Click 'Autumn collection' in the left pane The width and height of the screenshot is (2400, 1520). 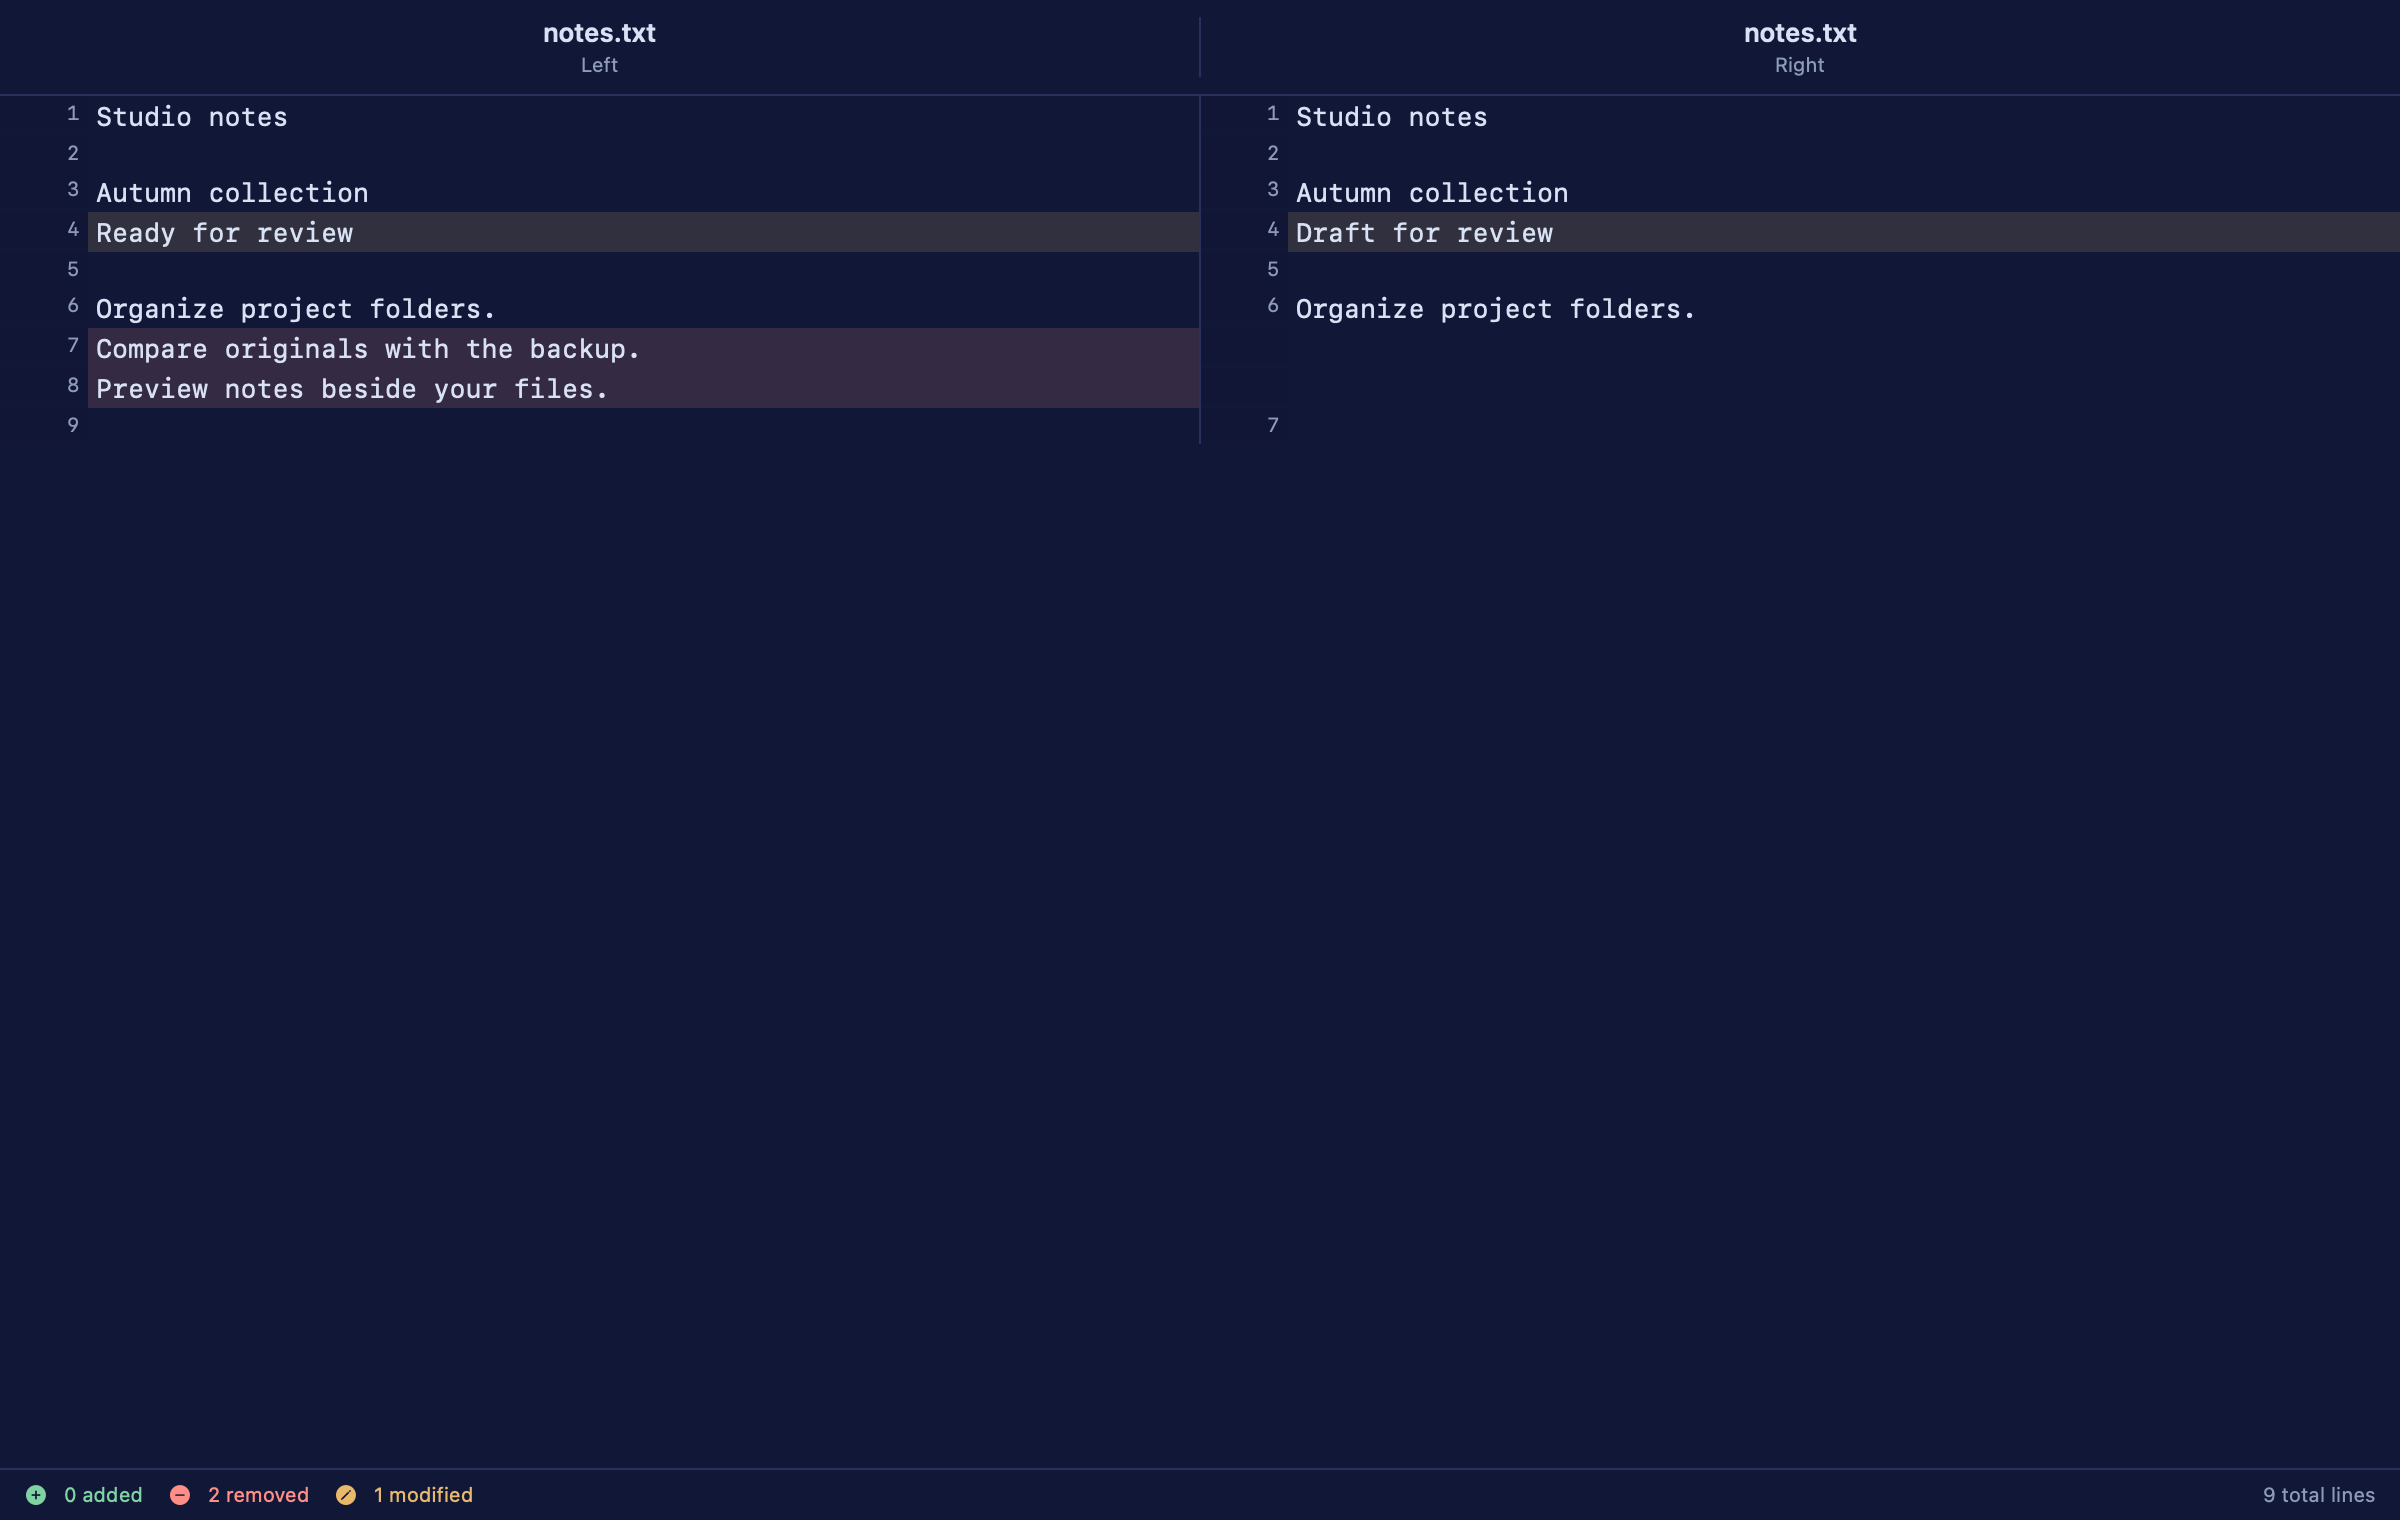tap(232, 193)
